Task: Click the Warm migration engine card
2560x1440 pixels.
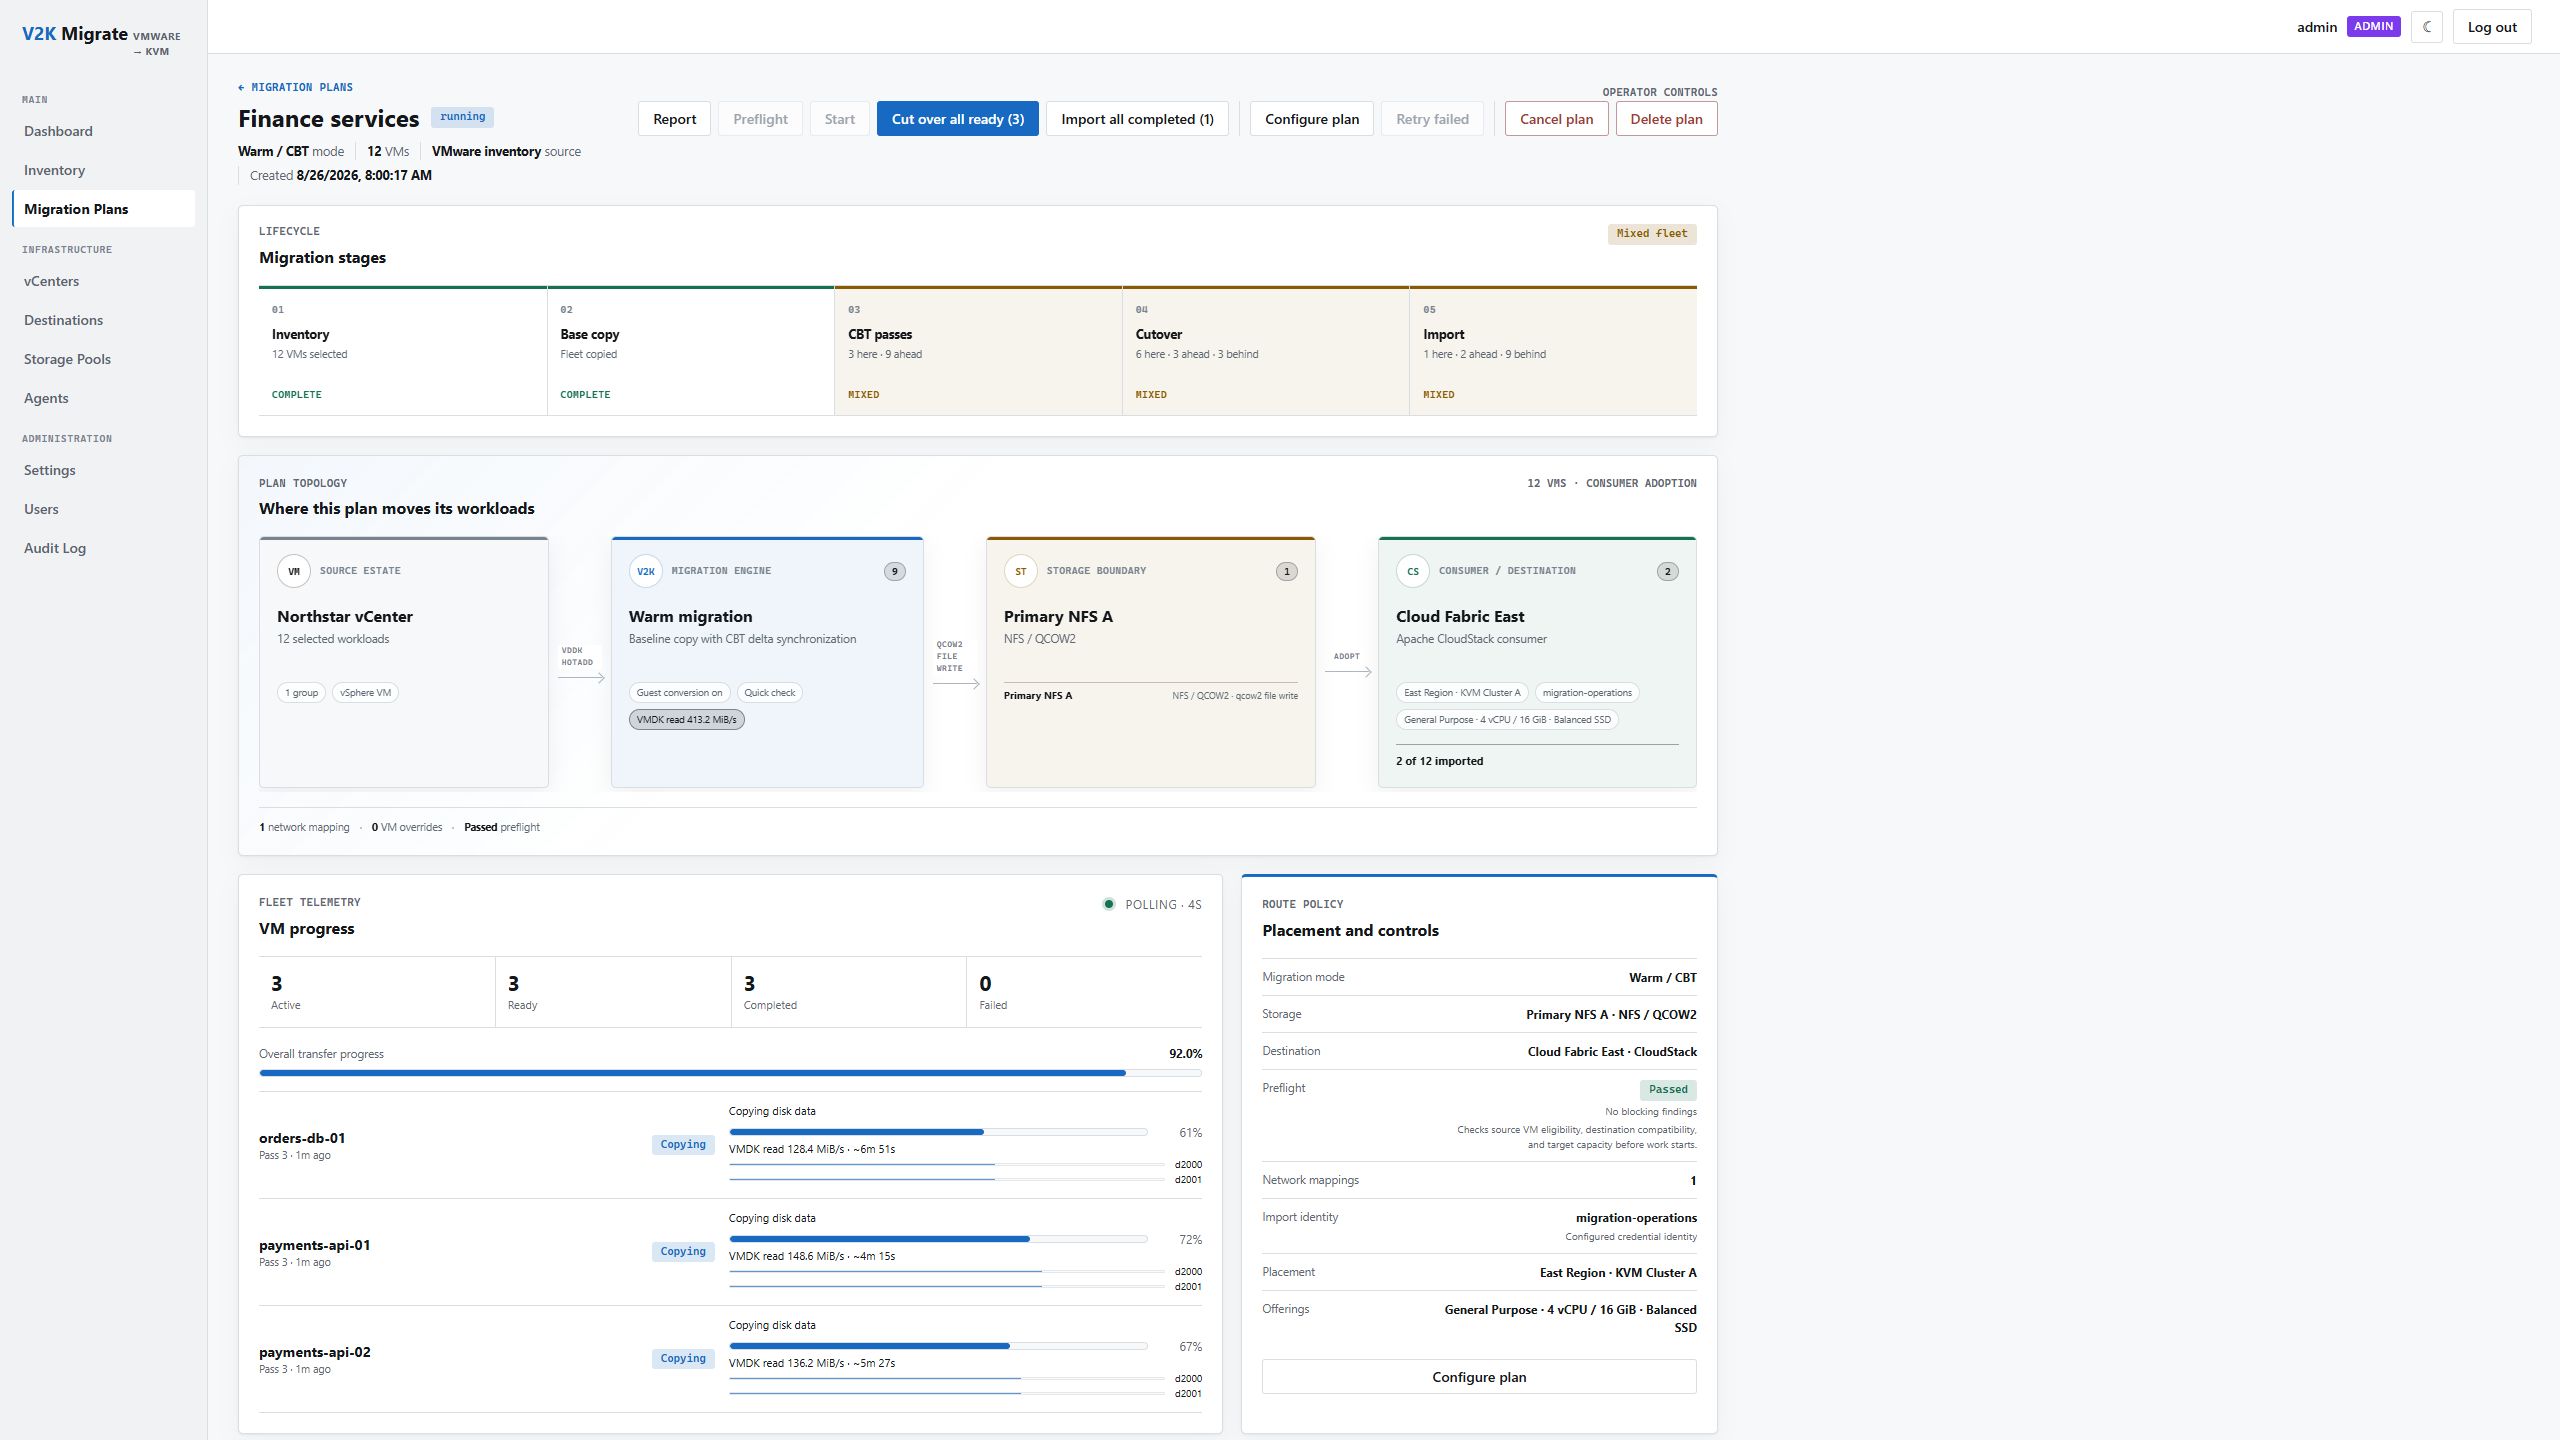Action: tap(767, 662)
